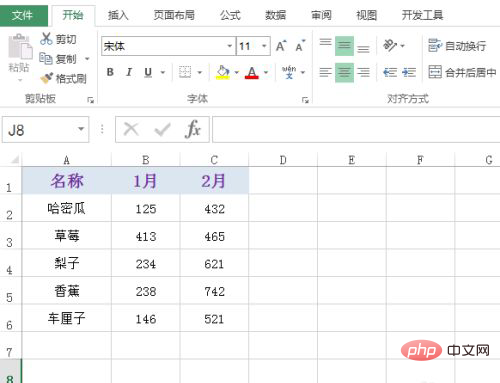Screen dimensions: 500x383
Task: Expand borders dropdown arrow
Action: coord(200,72)
